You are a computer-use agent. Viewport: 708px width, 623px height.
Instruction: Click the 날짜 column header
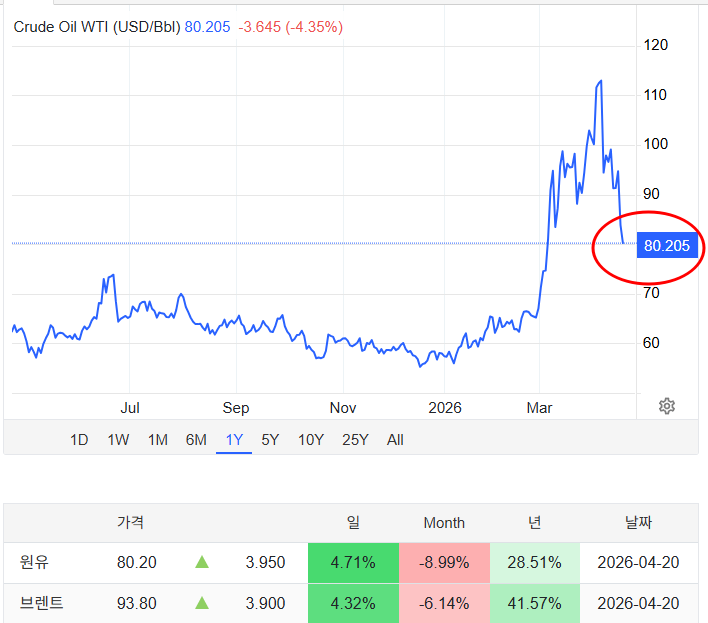(x=636, y=522)
